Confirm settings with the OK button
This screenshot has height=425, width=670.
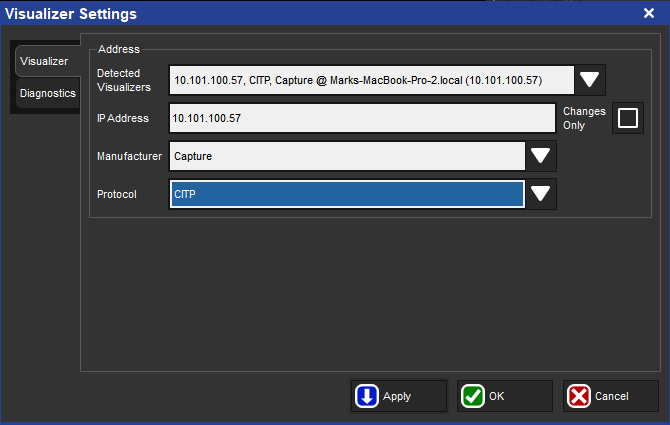click(504, 396)
